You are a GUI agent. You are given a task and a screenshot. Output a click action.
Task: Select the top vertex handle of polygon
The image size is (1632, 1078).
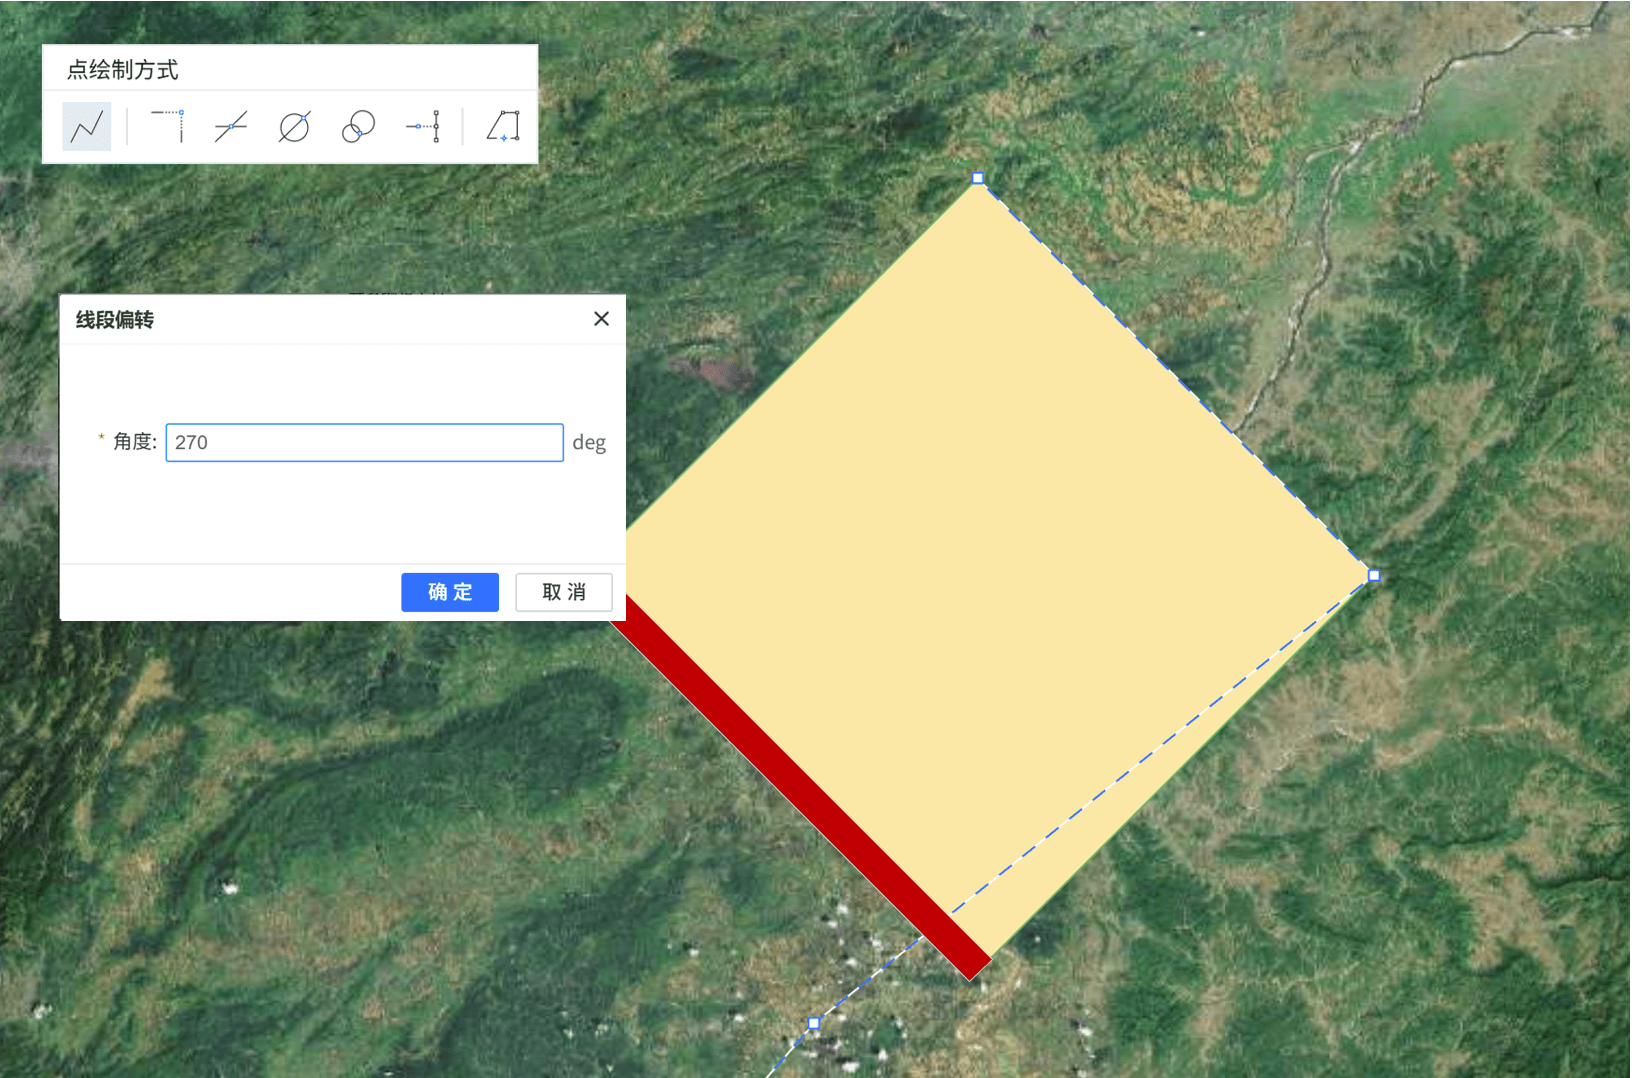(x=978, y=179)
